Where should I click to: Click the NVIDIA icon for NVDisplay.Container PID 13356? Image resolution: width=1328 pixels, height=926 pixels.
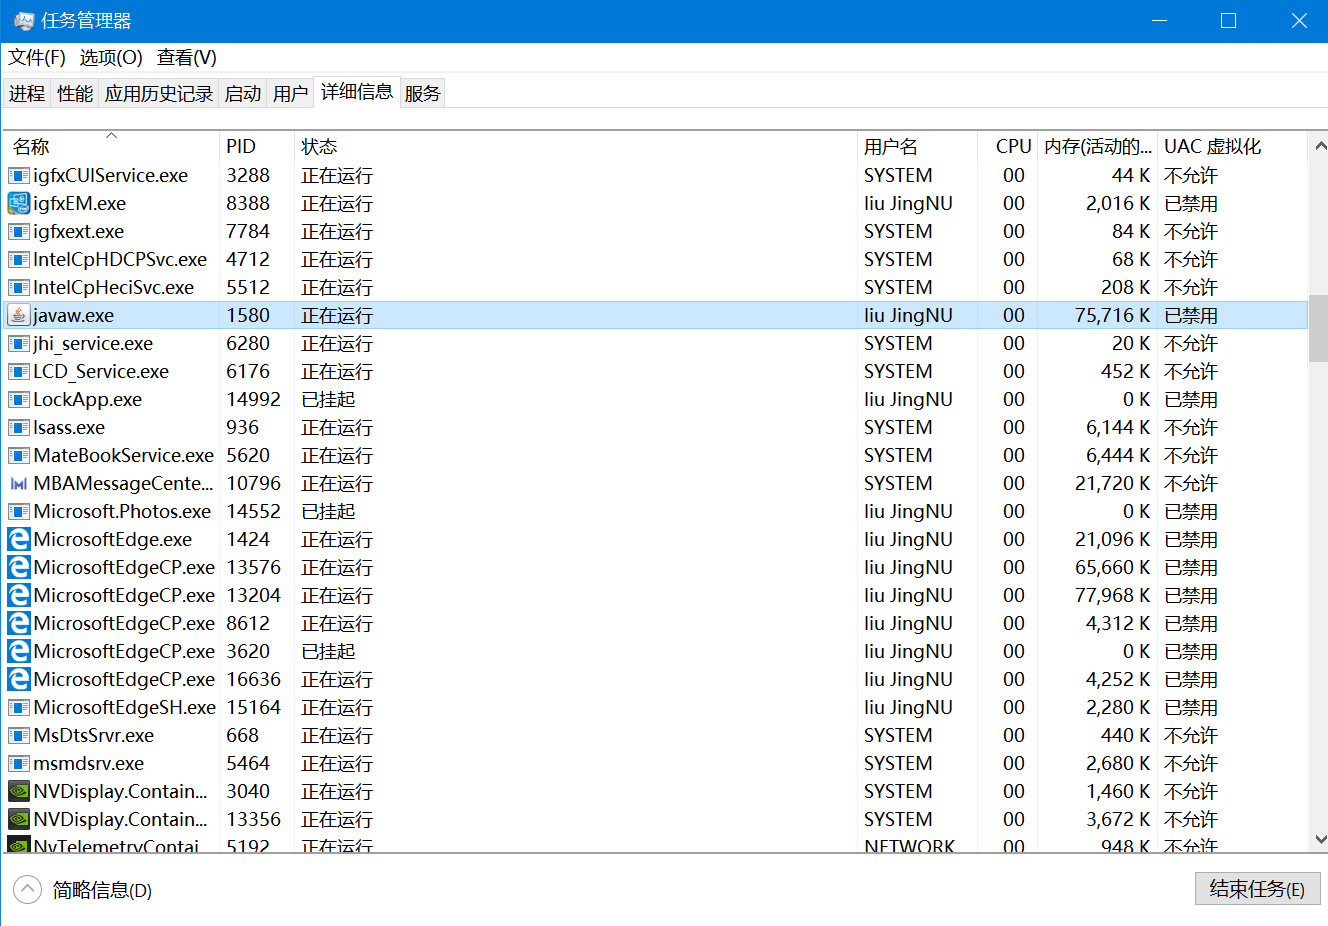[x=18, y=820]
